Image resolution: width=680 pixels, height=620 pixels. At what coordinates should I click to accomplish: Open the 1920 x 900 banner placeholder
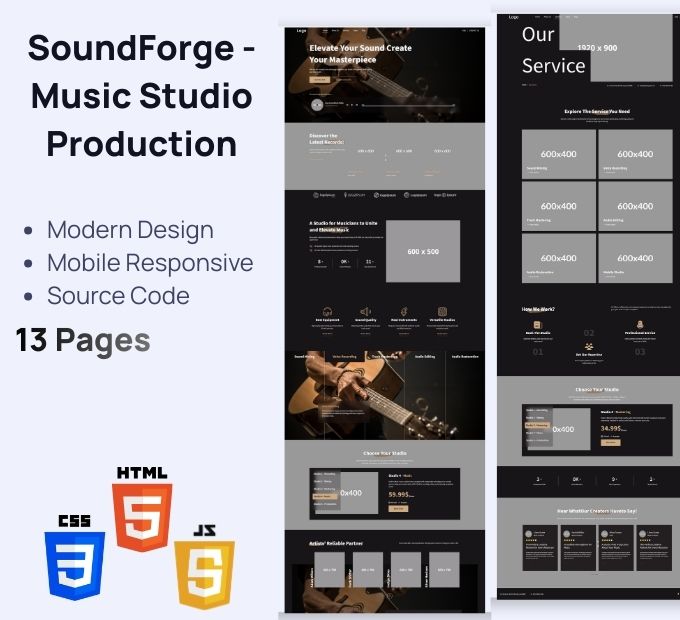616,48
